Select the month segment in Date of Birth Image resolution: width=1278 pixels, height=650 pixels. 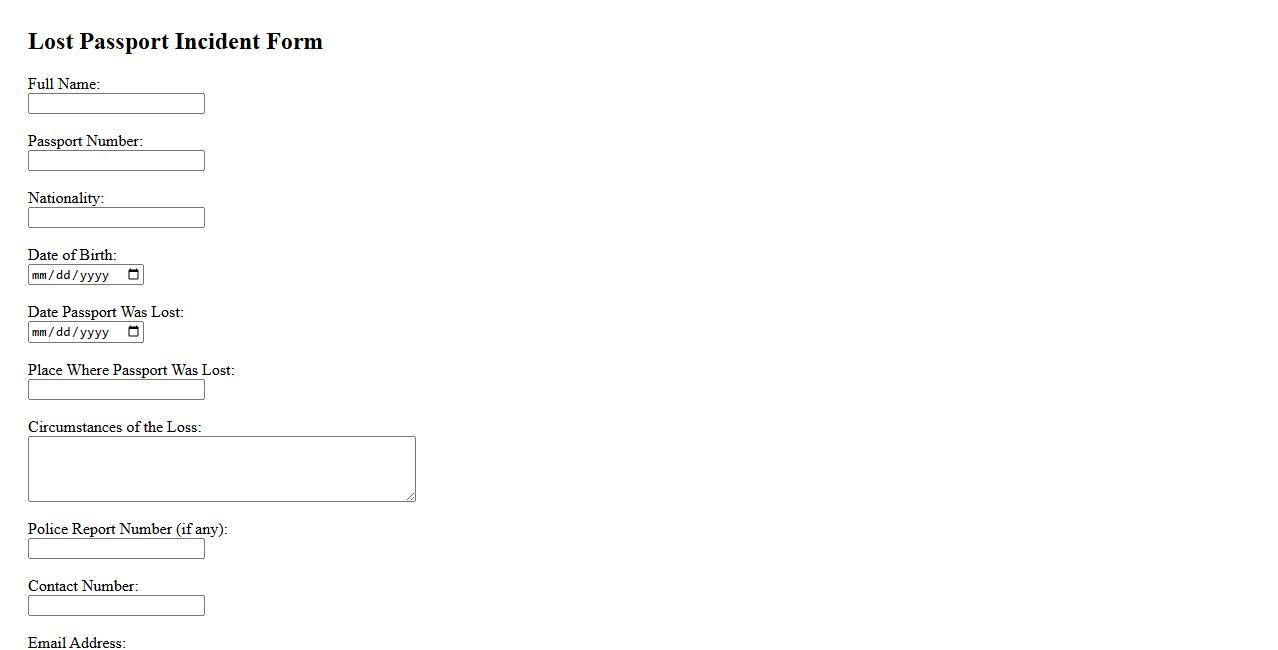[40, 275]
